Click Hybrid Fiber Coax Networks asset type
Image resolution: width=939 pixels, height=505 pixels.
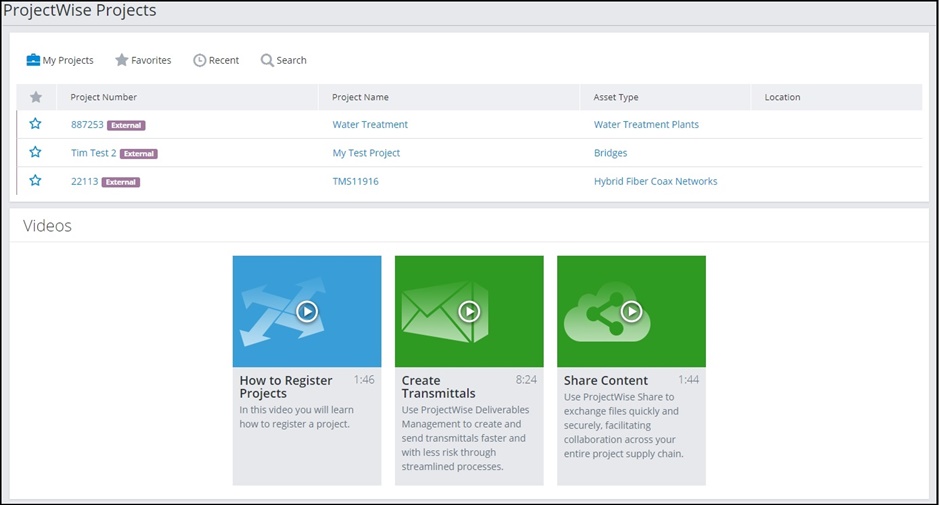pos(656,182)
